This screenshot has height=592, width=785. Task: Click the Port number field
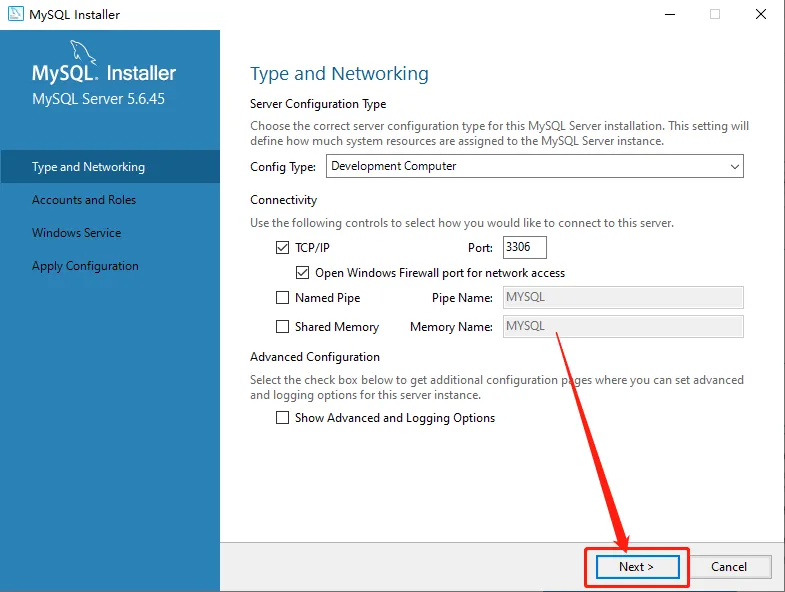pyautogui.click(x=525, y=247)
